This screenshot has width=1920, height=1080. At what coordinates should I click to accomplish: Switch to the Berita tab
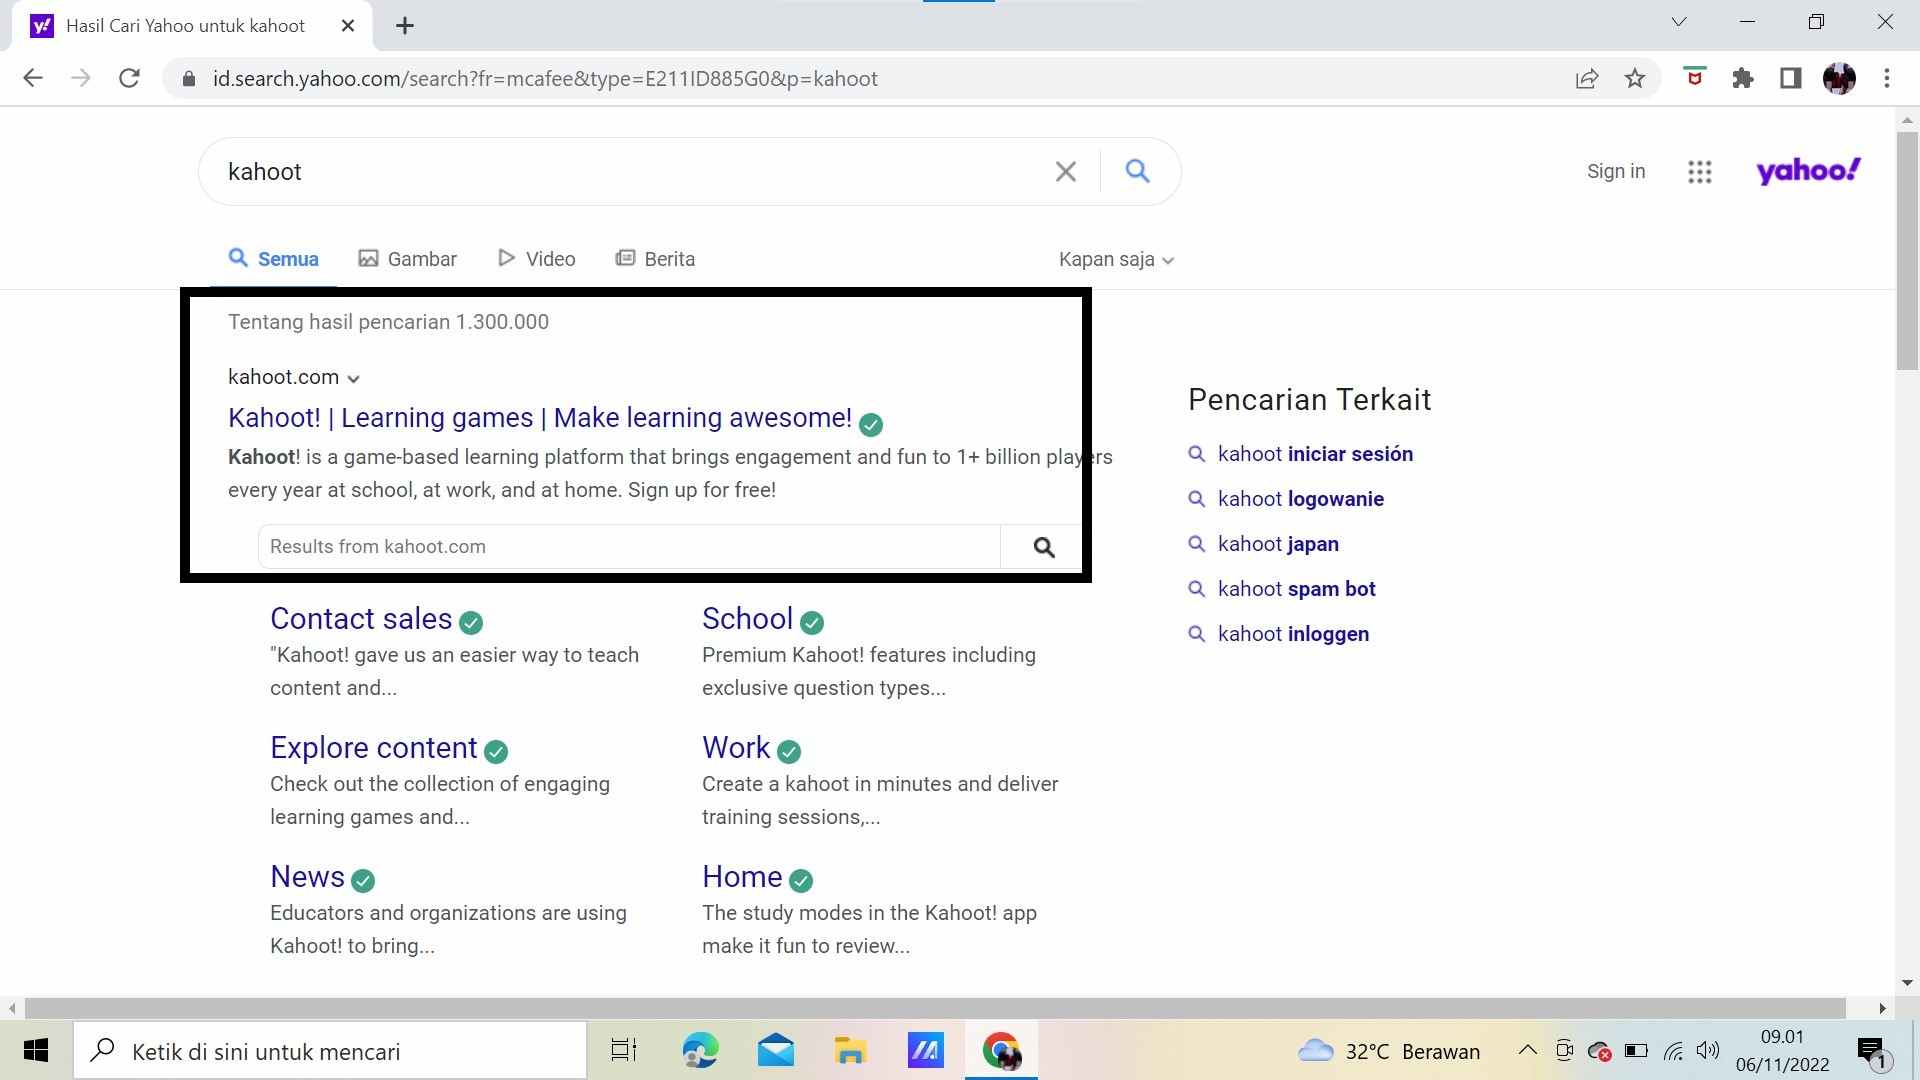click(x=655, y=259)
